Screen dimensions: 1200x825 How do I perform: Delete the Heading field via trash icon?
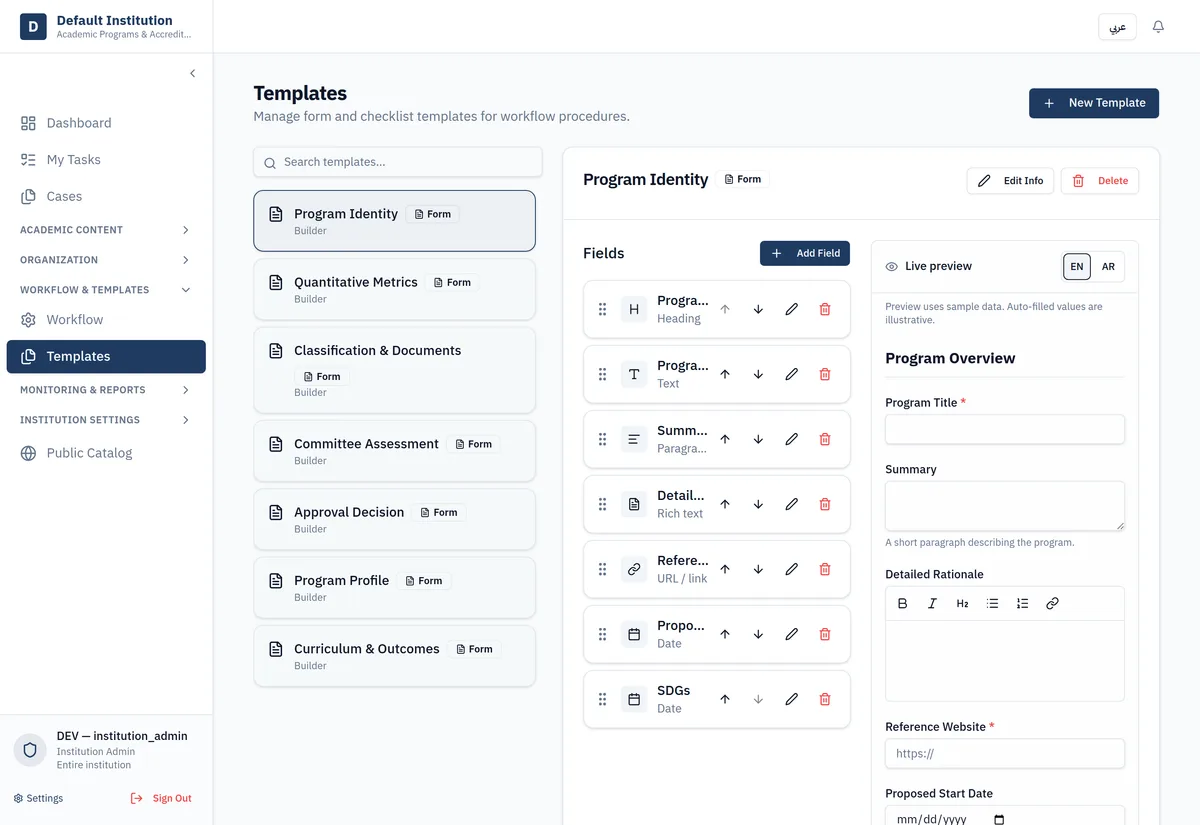[x=825, y=309]
